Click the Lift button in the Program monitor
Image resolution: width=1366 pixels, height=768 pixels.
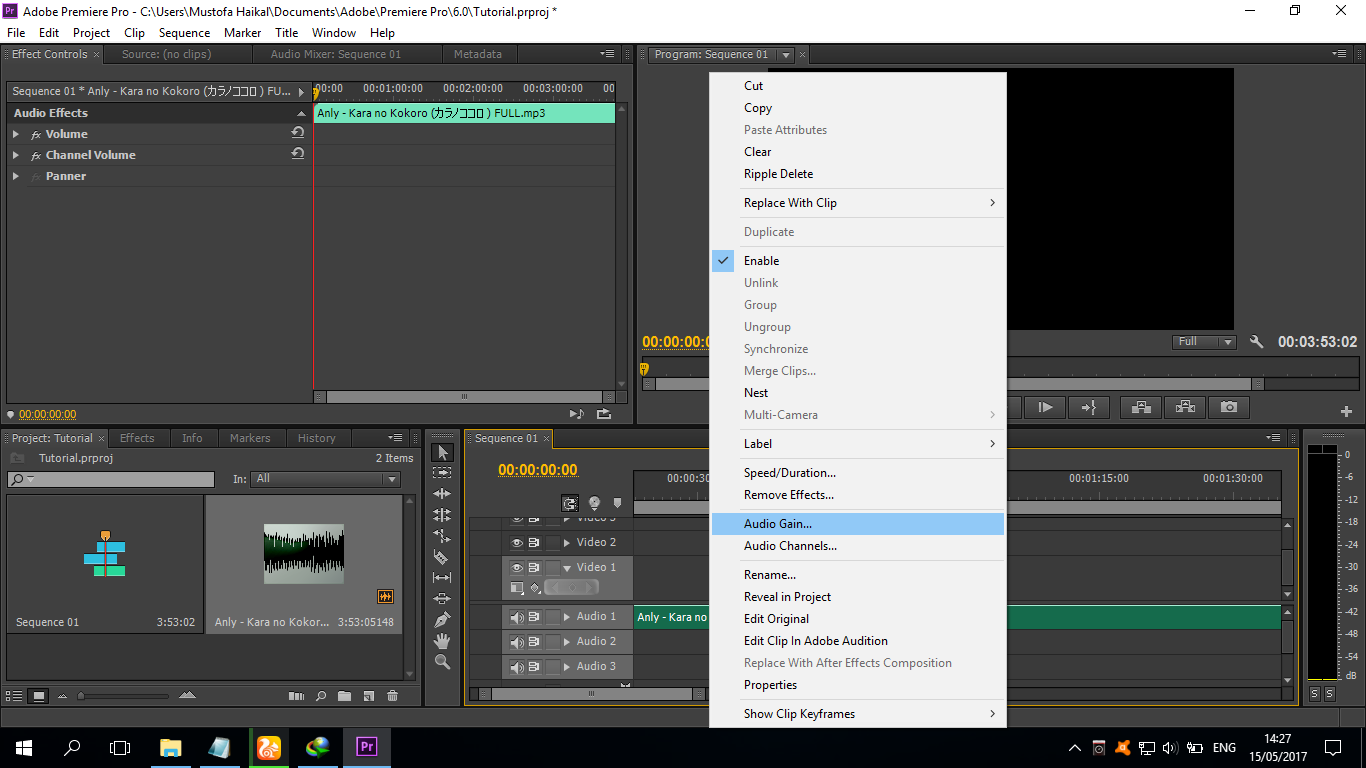pyautogui.click(x=1140, y=407)
